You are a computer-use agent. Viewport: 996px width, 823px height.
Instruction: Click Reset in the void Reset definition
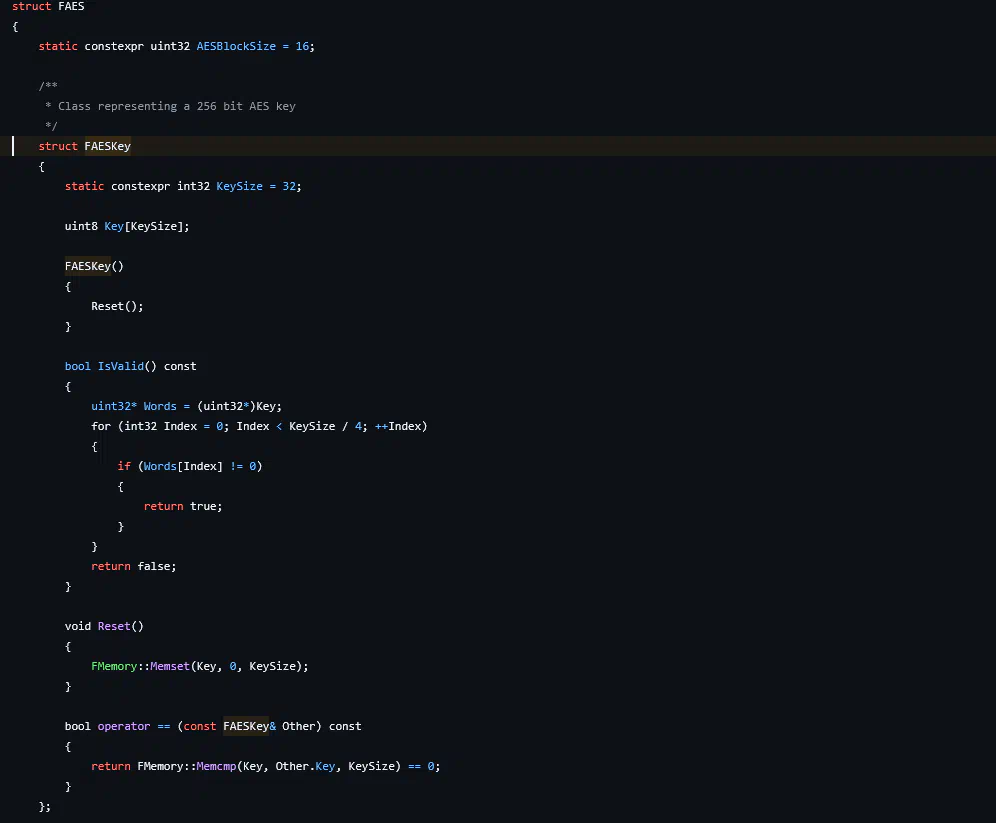tap(114, 626)
